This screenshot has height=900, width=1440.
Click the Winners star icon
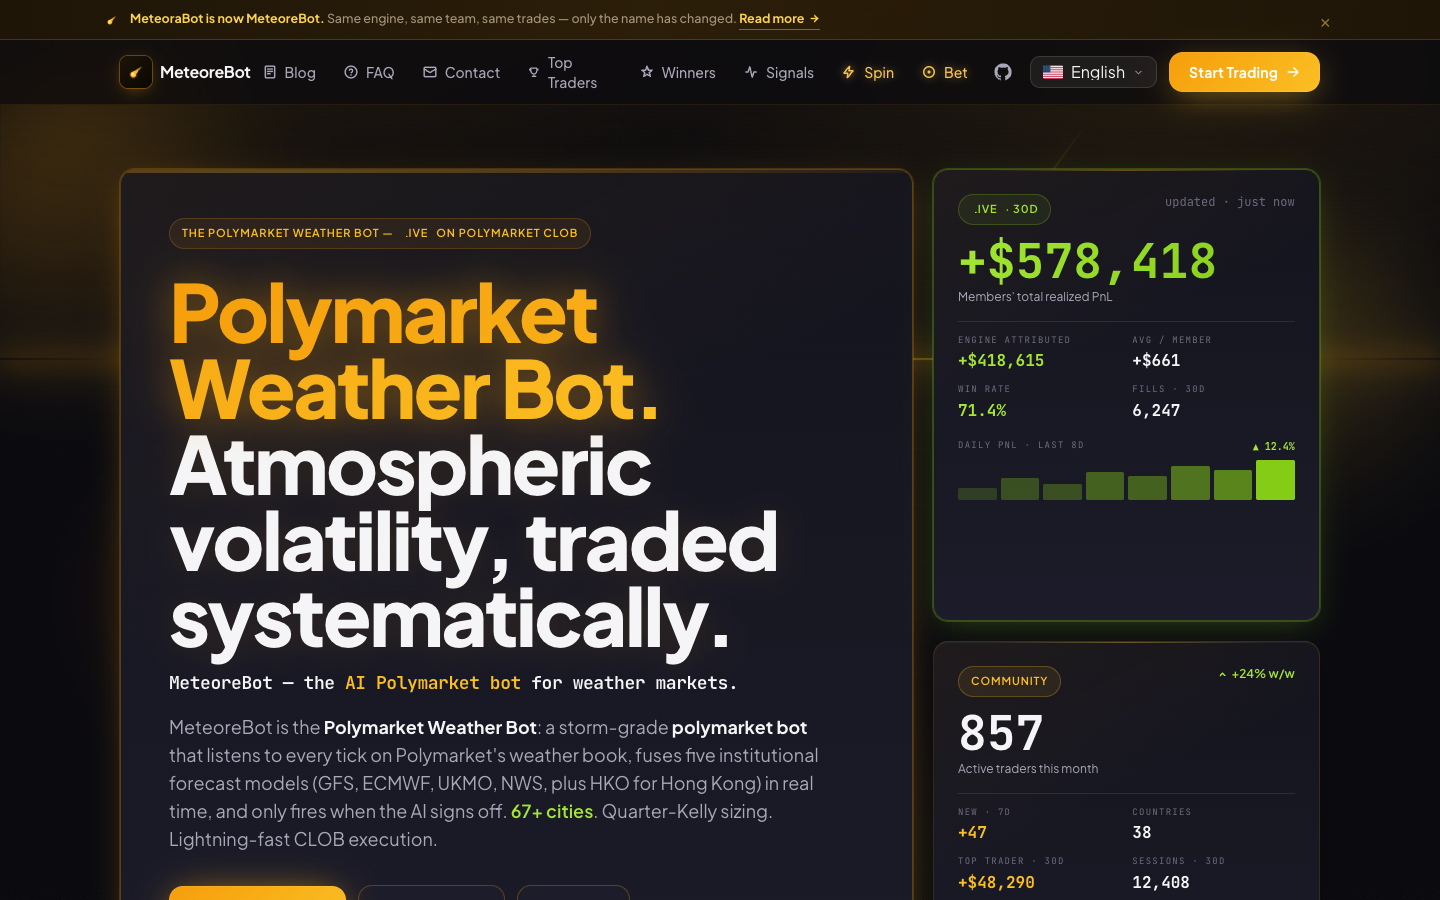coord(647,72)
